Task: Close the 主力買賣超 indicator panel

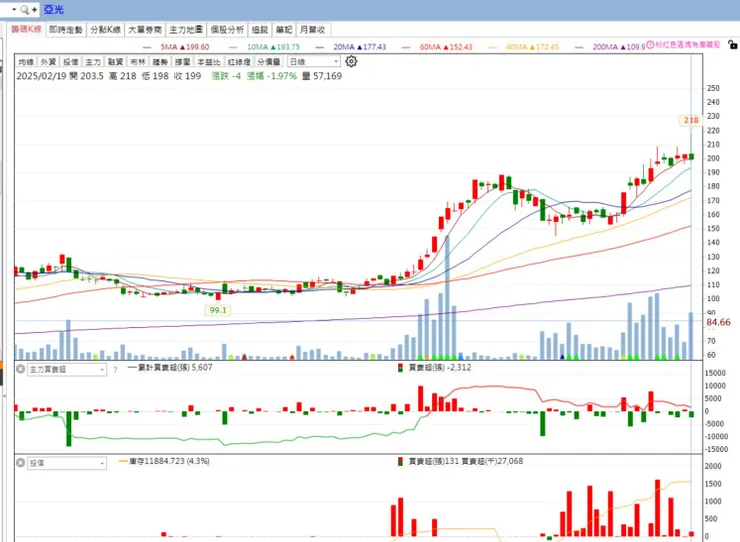Action: coord(20,369)
